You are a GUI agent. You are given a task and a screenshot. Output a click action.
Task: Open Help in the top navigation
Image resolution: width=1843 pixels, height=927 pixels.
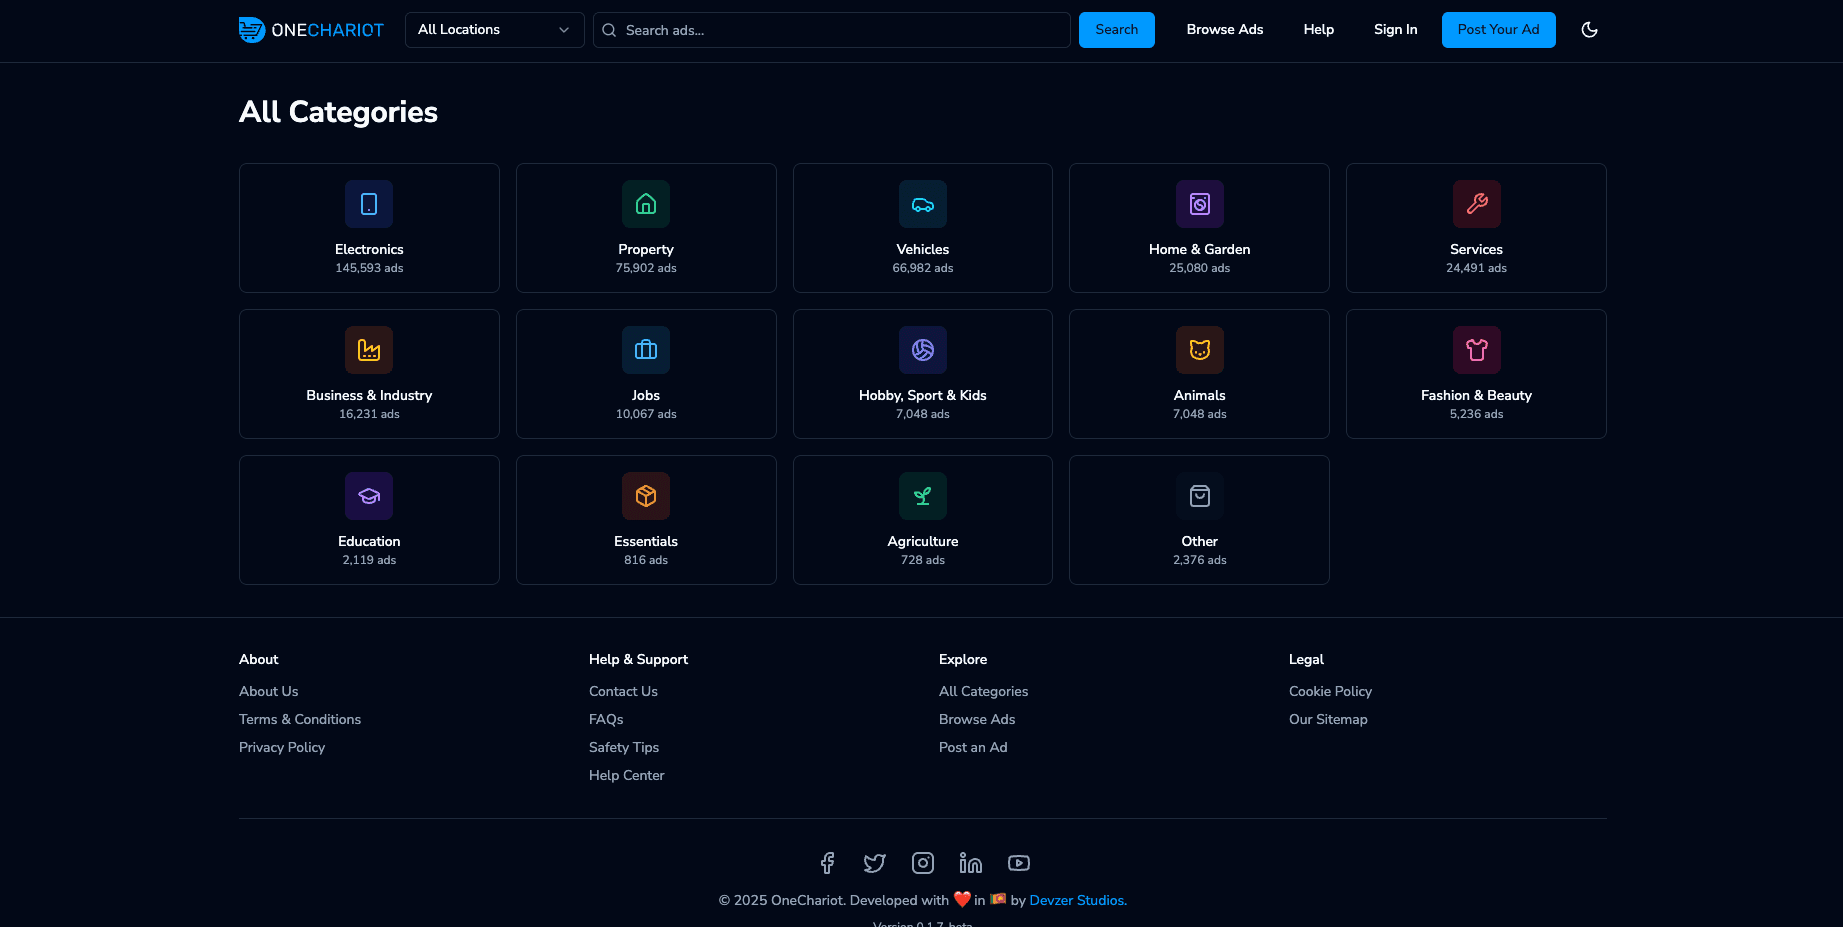[1318, 30]
